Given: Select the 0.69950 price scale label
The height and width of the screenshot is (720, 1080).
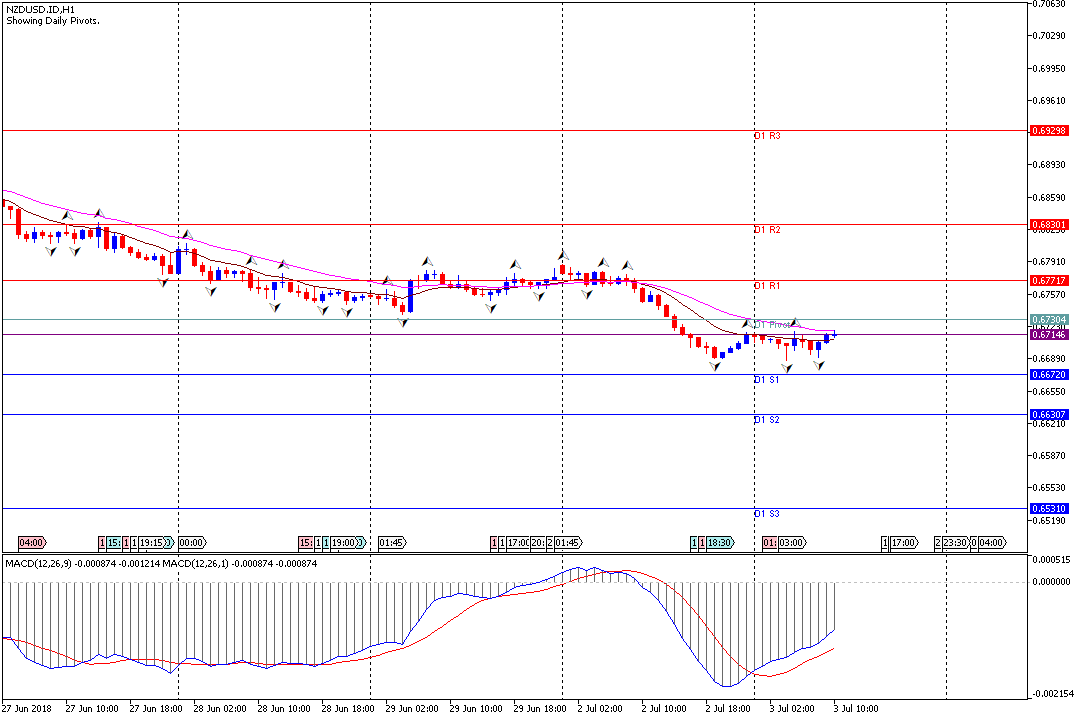Looking at the screenshot, I should point(1051,68).
